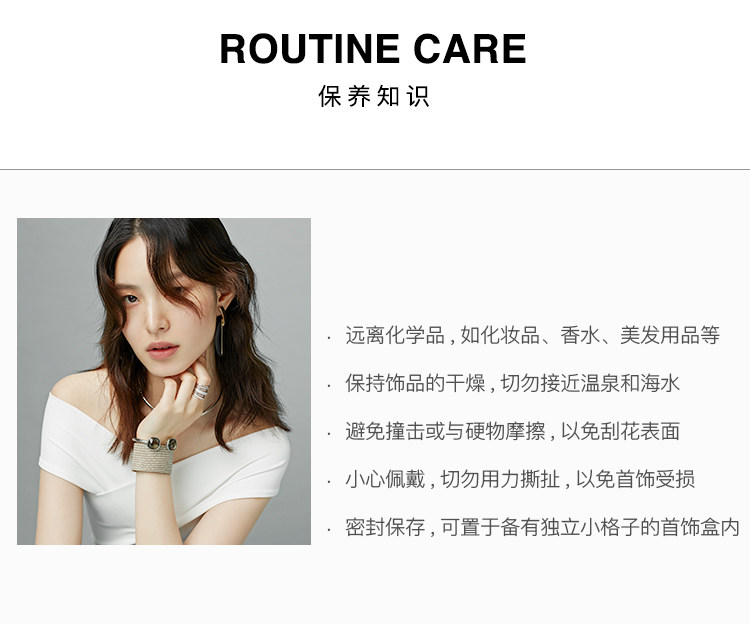Click the words 香水、美发用品等
Screen dimensions: 750x624
tap(640, 335)
